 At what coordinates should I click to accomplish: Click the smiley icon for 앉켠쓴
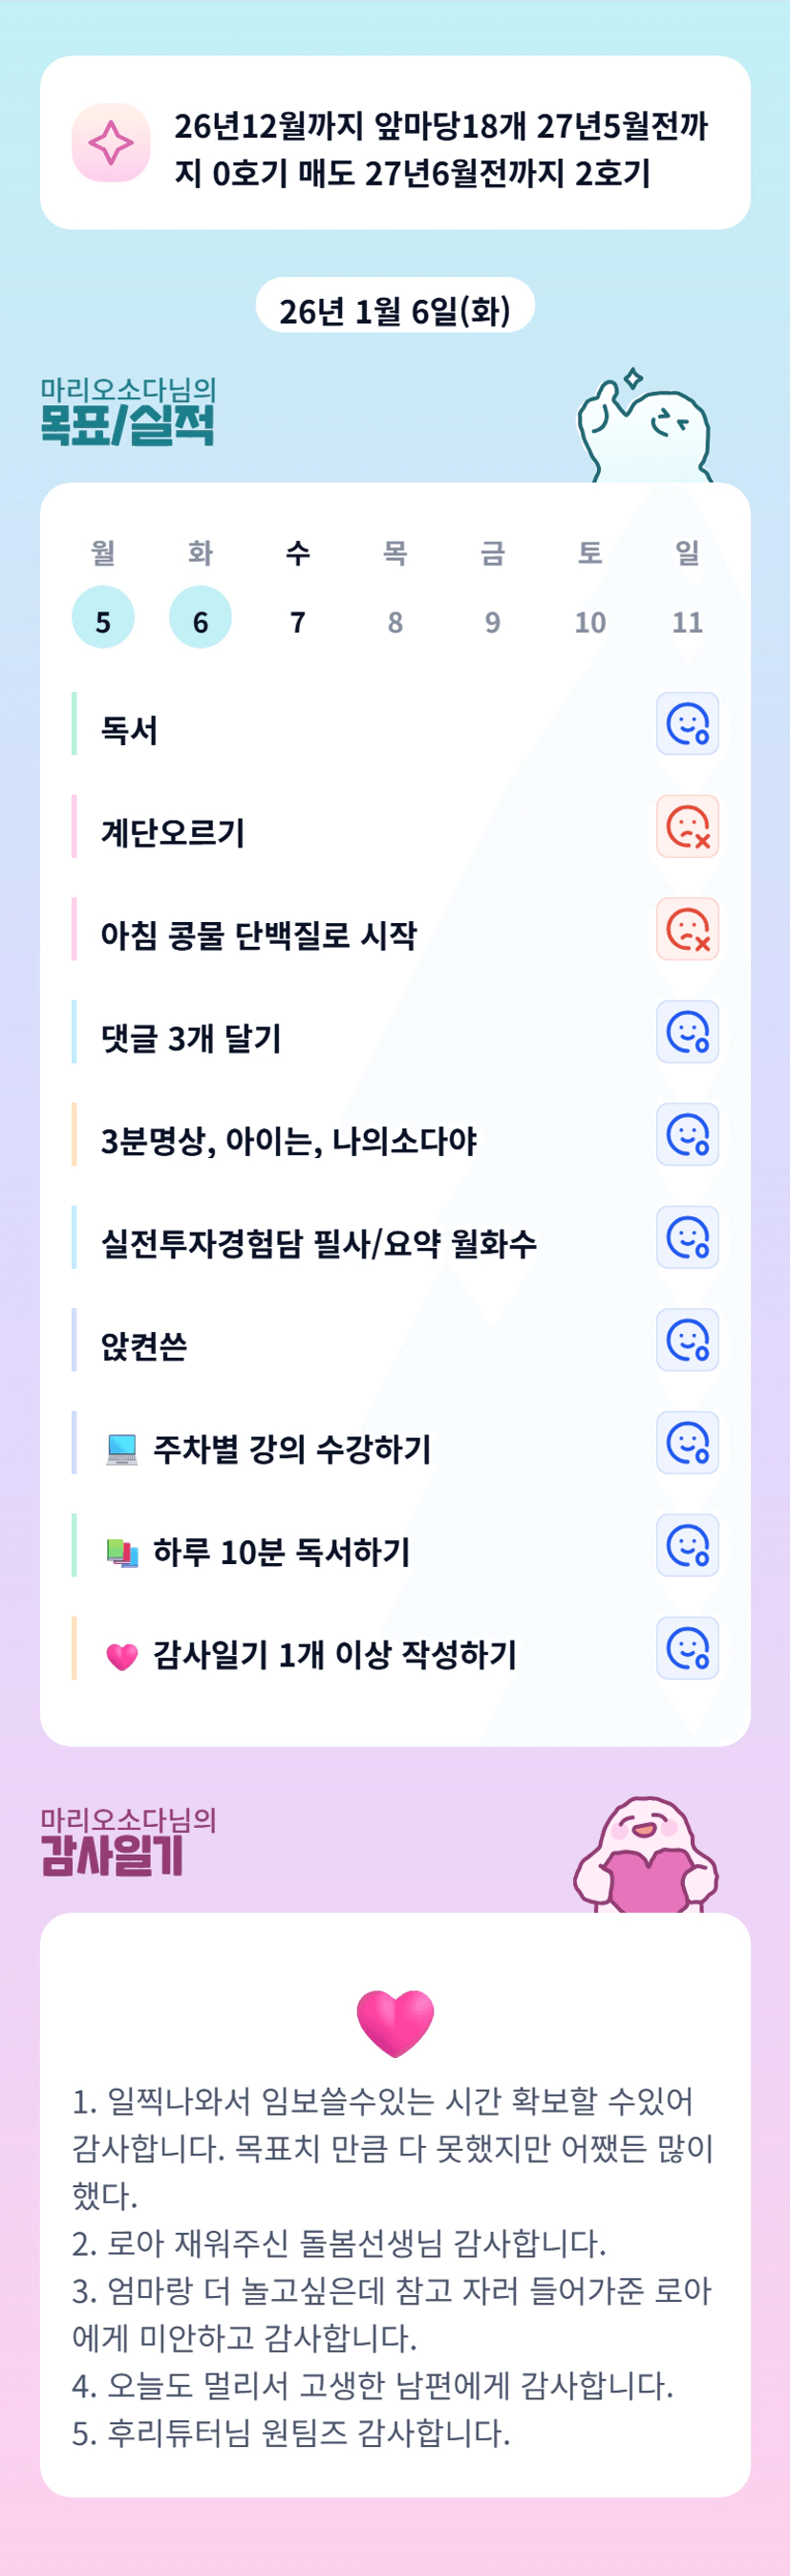[687, 1340]
